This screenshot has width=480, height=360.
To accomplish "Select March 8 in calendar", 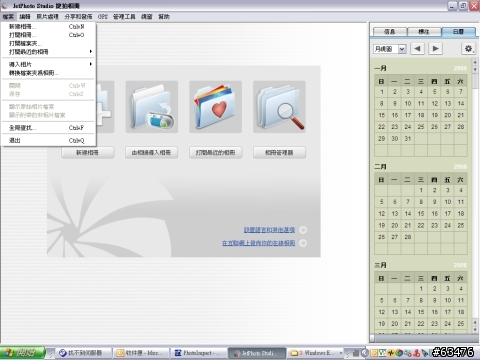I will 421,300.
